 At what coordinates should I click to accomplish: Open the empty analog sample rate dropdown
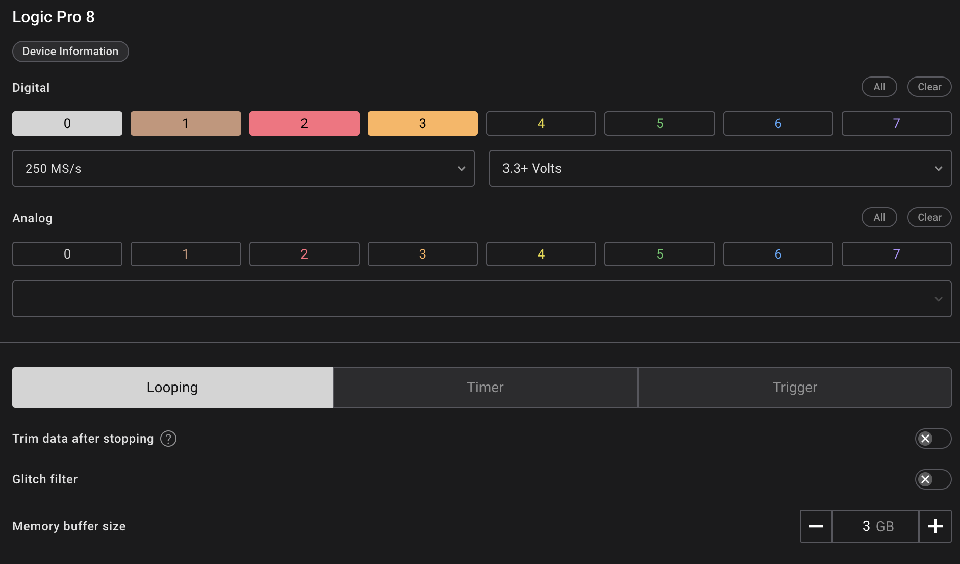coord(482,299)
